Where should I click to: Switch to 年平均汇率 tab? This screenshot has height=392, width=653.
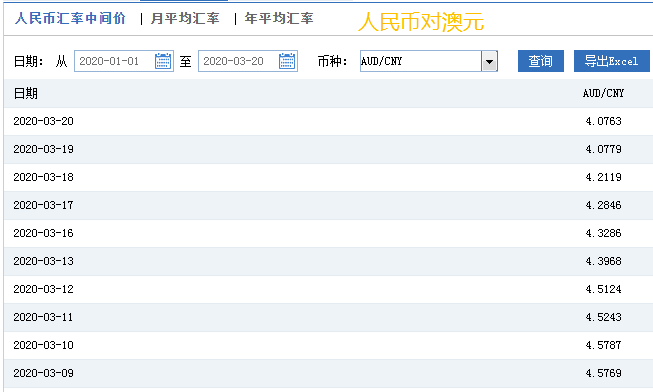point(279,18)
